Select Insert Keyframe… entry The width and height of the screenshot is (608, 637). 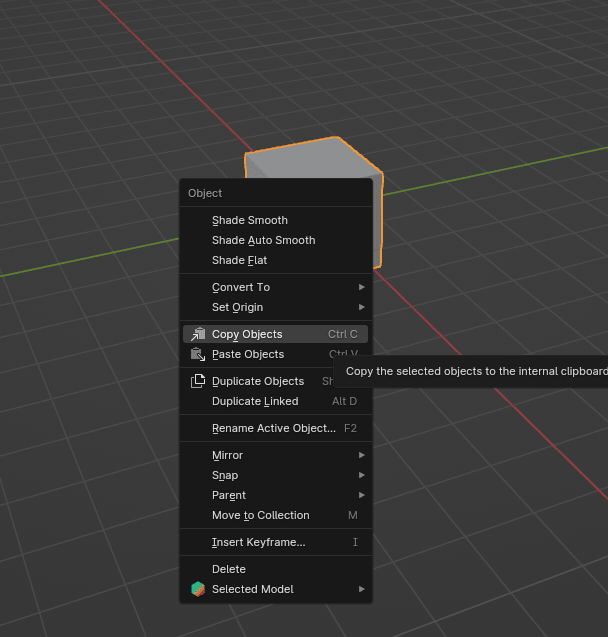coord(259,542)
